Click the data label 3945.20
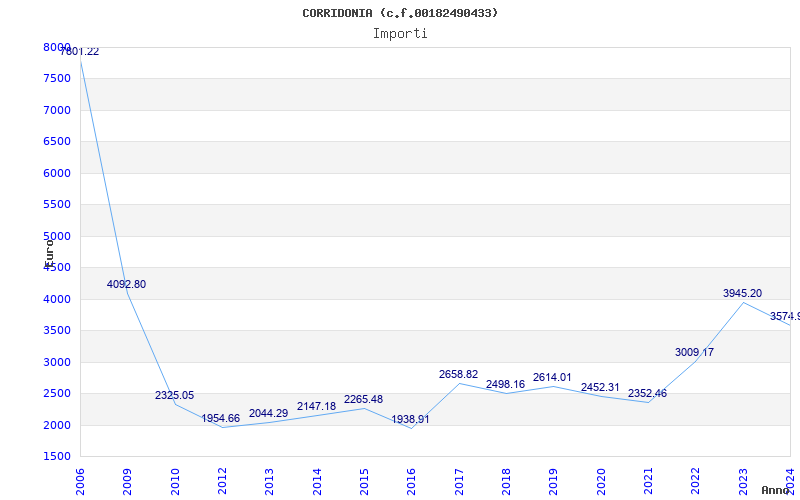The height and width of the screenshot is (500, 800). [742, 293]
